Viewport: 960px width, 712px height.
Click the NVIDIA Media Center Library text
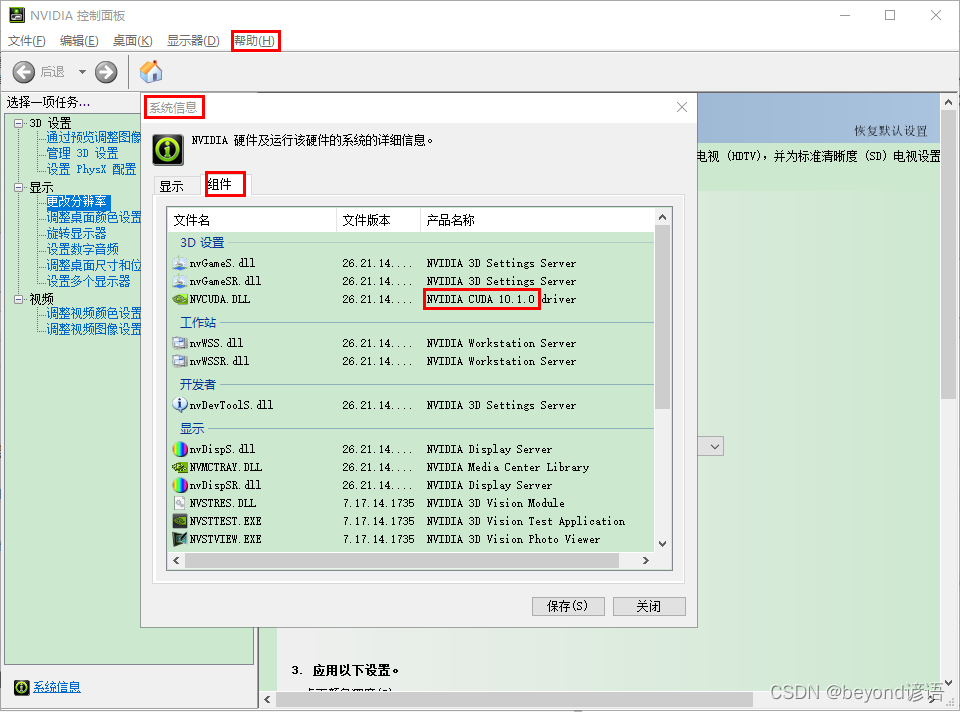pos(508,467)
